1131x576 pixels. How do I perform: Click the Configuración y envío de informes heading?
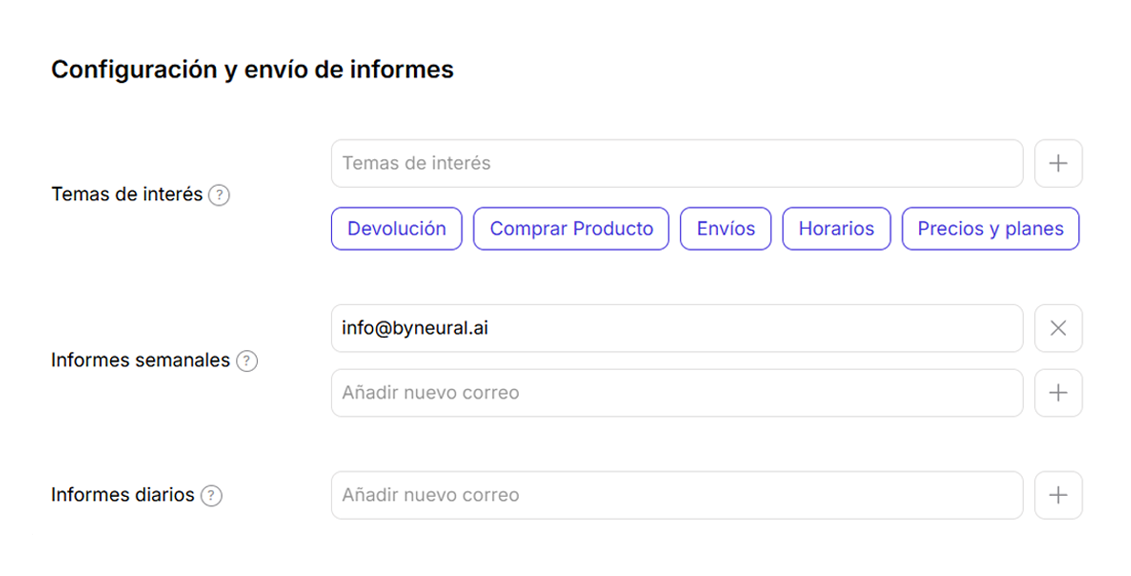coord(253,69)
